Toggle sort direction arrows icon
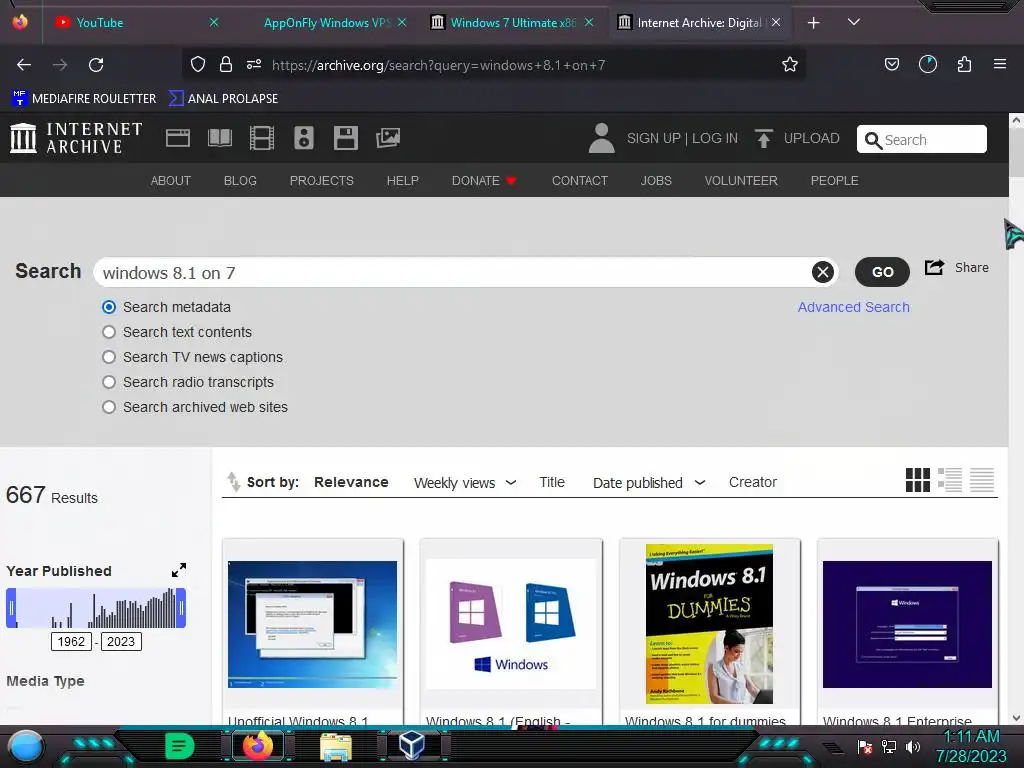Screen dimensions: 1024x768 233,482
